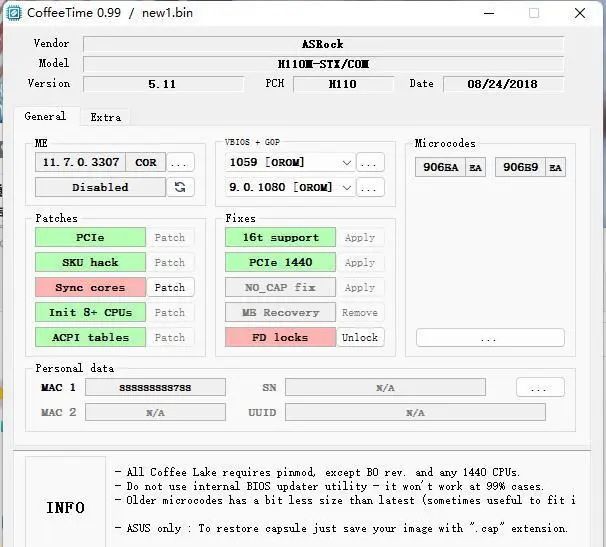Click the PCIe 1440 fix status

280,262
